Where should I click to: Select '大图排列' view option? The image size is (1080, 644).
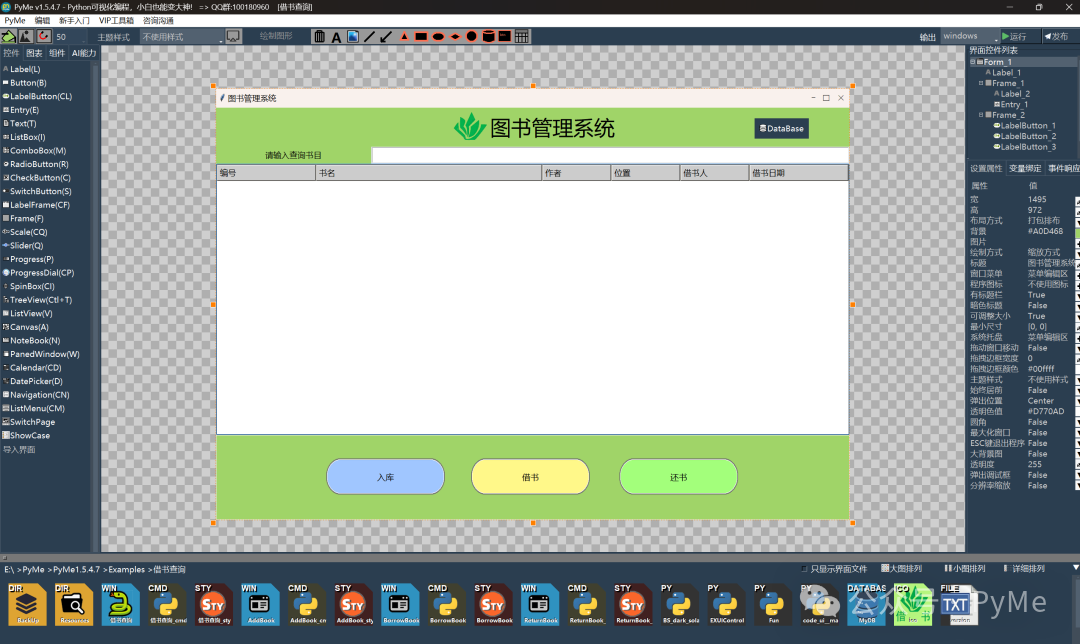tap(884, 569)
